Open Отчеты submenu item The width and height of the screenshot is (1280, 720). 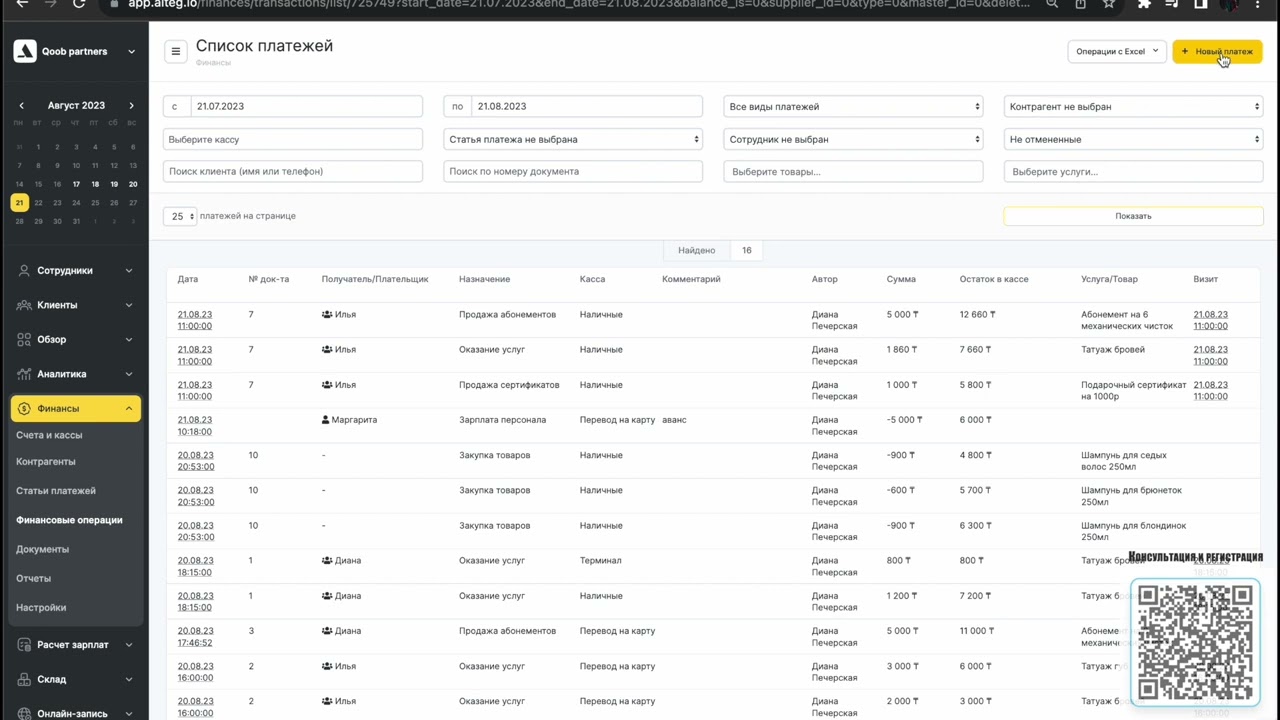click(x=33, y=578)
